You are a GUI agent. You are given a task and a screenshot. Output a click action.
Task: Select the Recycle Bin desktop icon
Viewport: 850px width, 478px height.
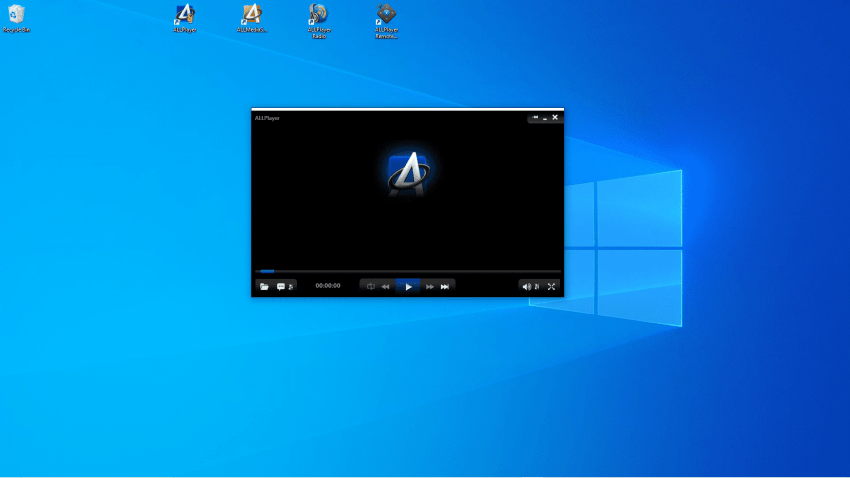pyautogui.click(x=16, y=18)
